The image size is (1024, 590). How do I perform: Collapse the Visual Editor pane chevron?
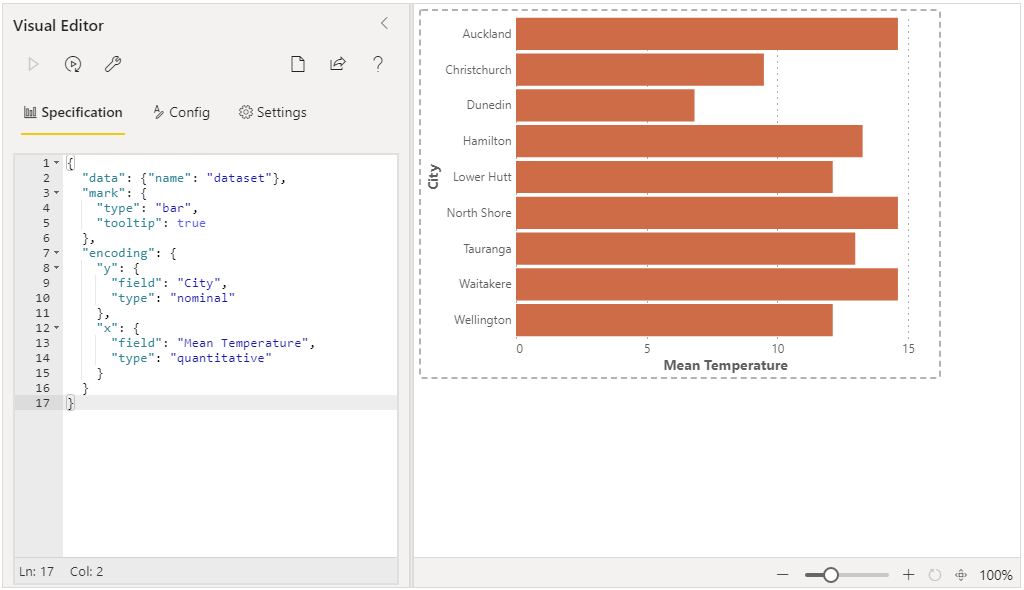click(x=384, y=24)
